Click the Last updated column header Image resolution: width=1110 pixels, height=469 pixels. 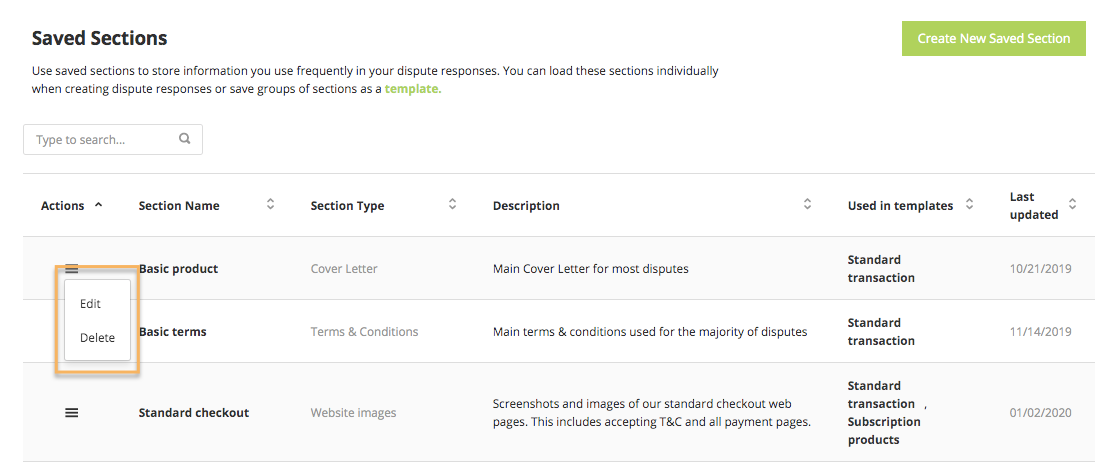click(x=1034, y=205)
